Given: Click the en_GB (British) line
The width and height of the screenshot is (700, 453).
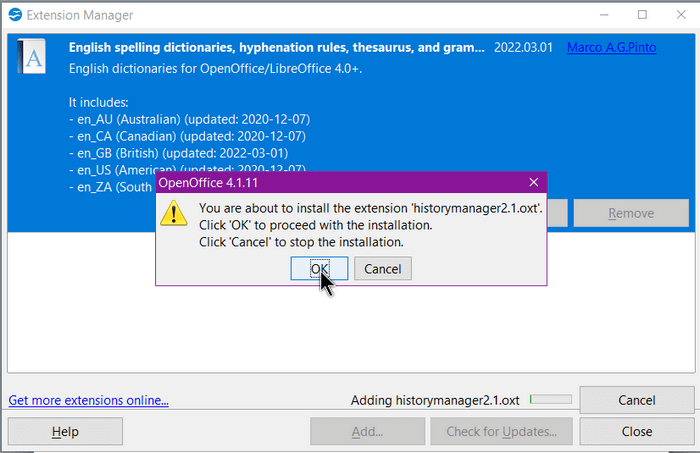Looking at the screenshot, I should [x=179, y=153].
